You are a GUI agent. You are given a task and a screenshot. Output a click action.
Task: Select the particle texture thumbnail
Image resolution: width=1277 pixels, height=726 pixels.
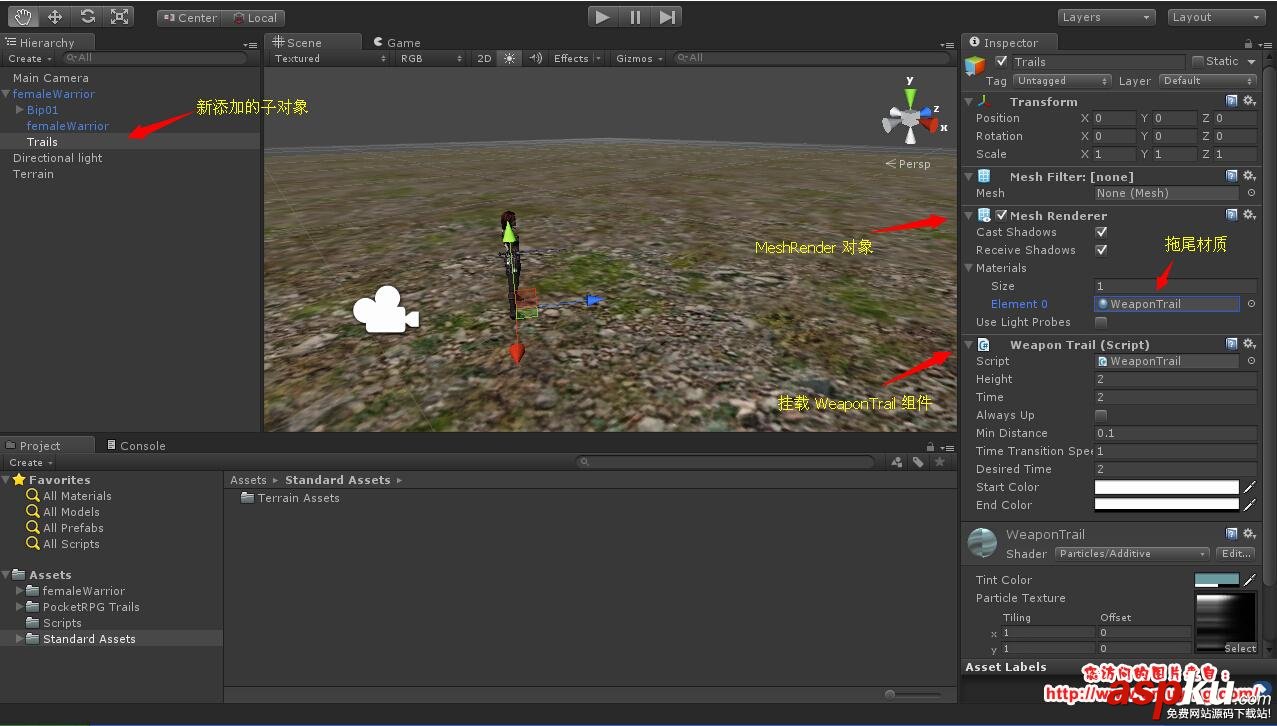[x=1226, y=622]
